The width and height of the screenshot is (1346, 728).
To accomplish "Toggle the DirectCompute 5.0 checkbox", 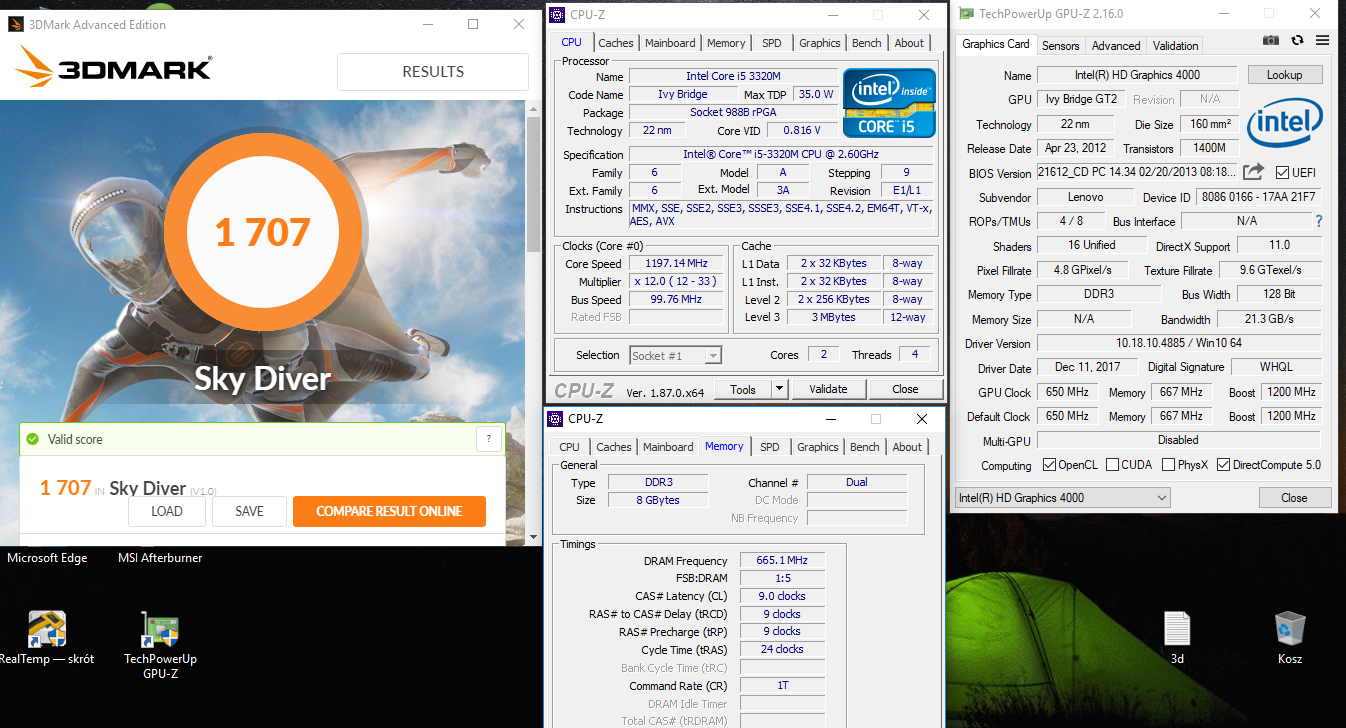I will pyautogui.click(x=1223, y=465).
